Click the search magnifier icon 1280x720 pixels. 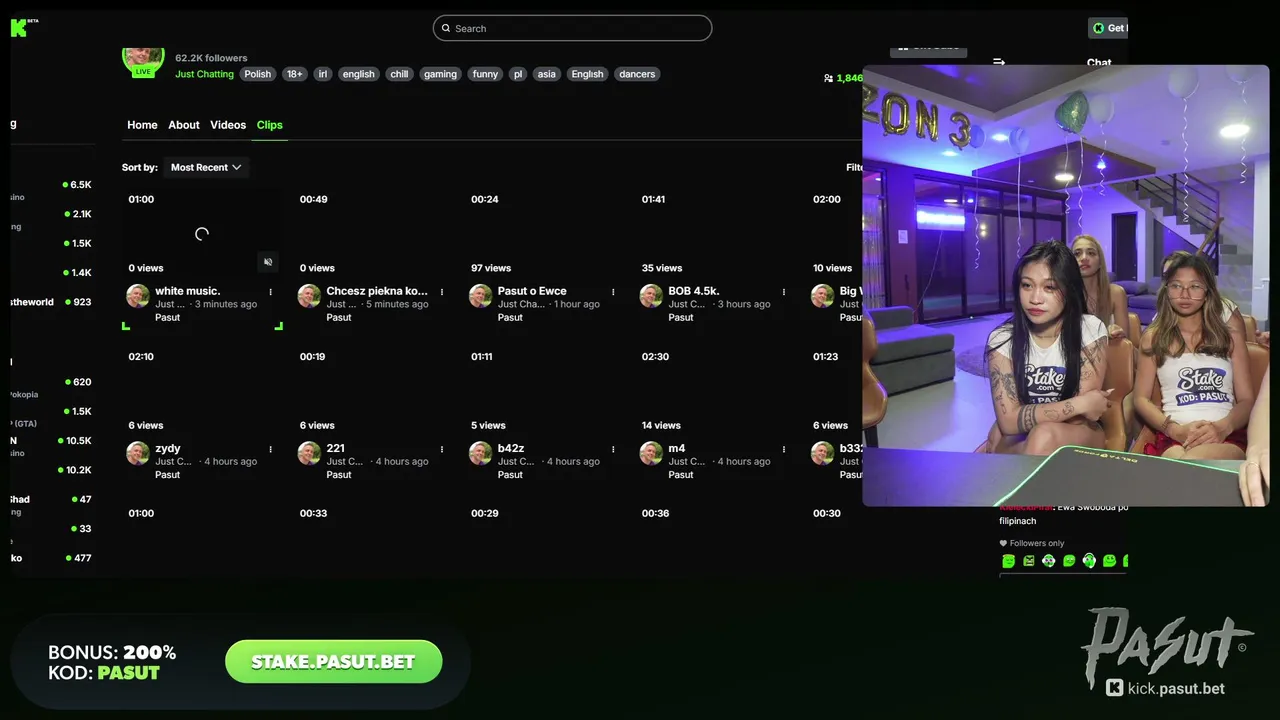point(446,28)
